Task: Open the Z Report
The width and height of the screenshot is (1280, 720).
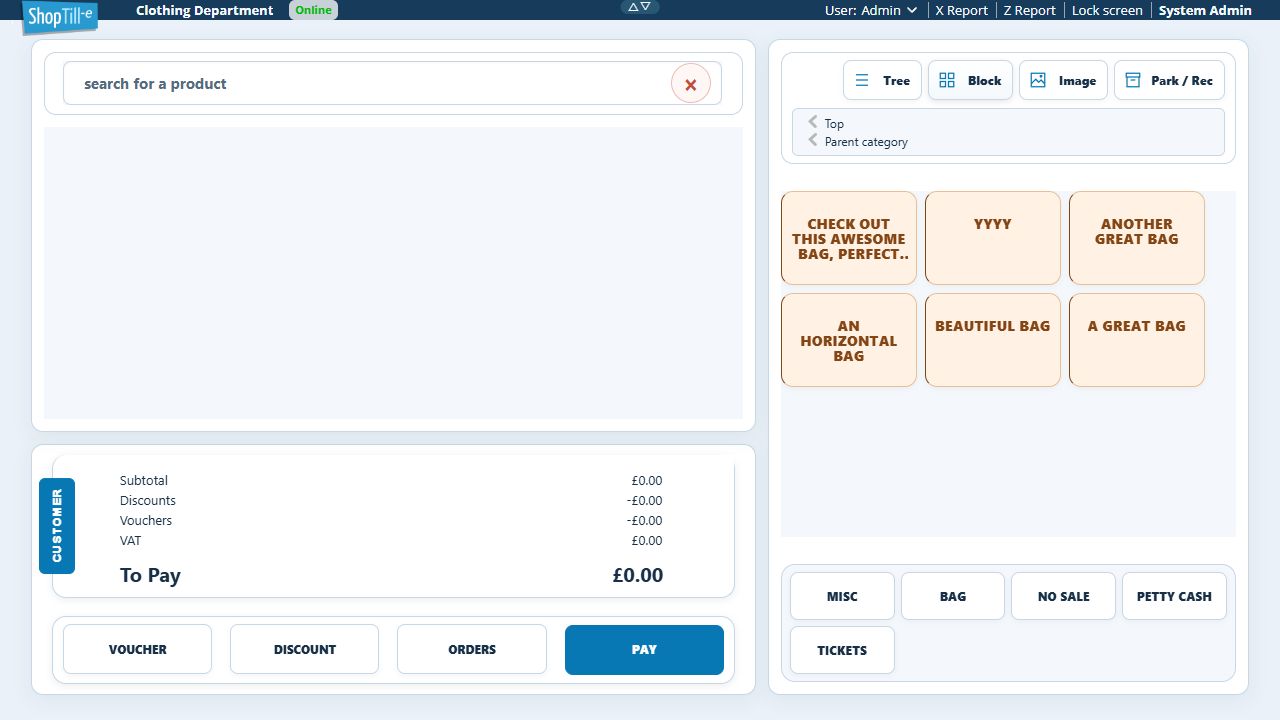Action: (x=1030, y=10)
